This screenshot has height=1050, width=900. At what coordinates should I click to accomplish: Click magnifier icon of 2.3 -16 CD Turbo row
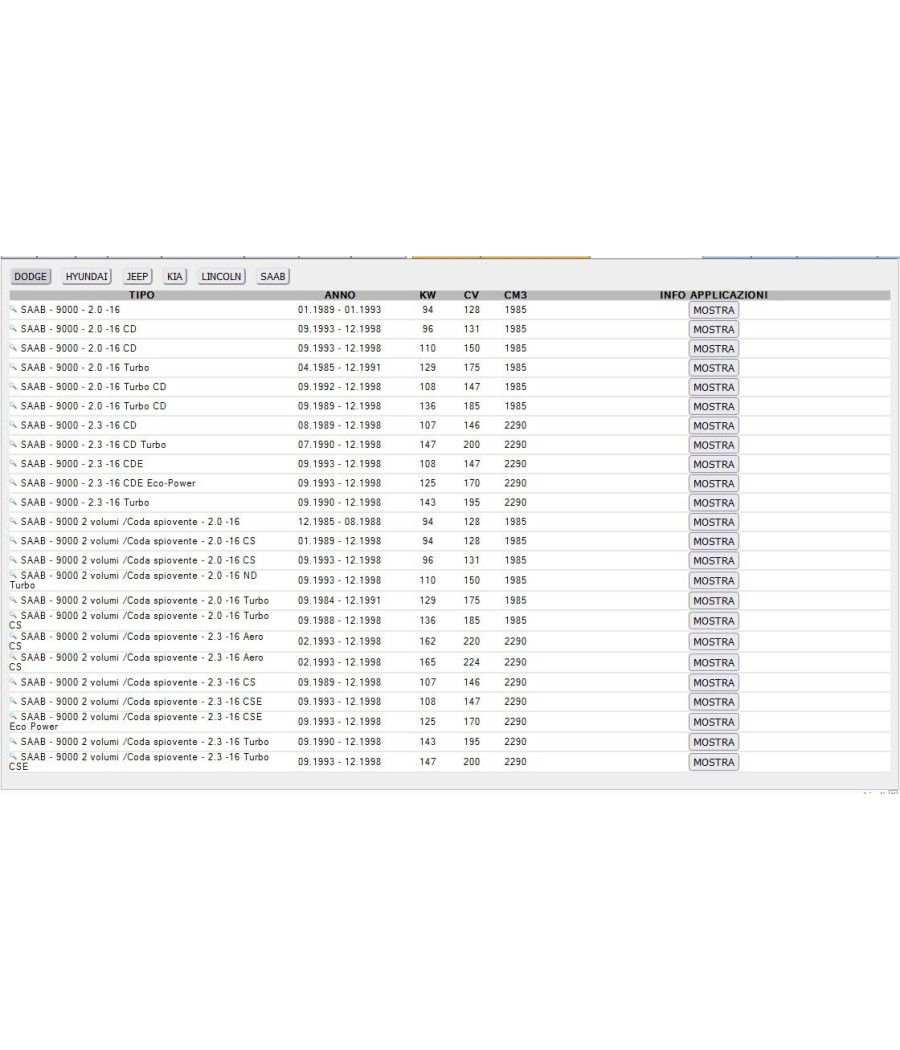pos(13,444)
